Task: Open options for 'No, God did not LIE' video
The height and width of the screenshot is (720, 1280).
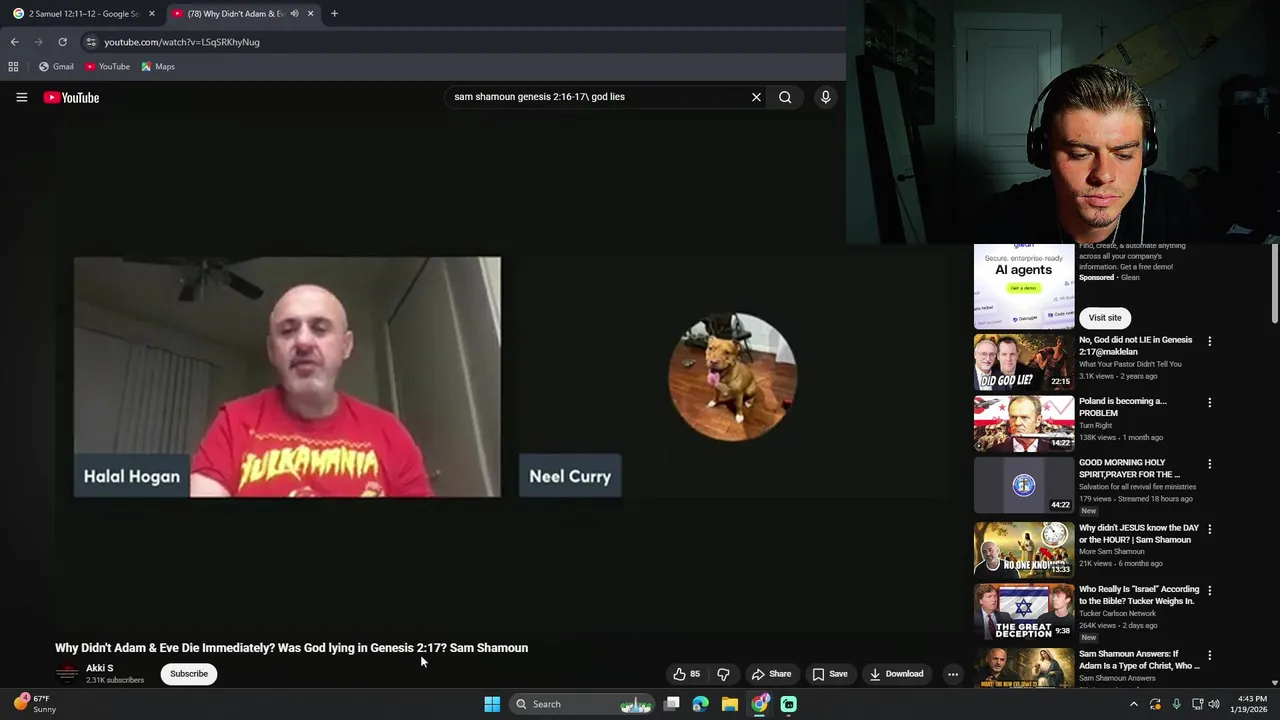Action: tap(1209, 341)
